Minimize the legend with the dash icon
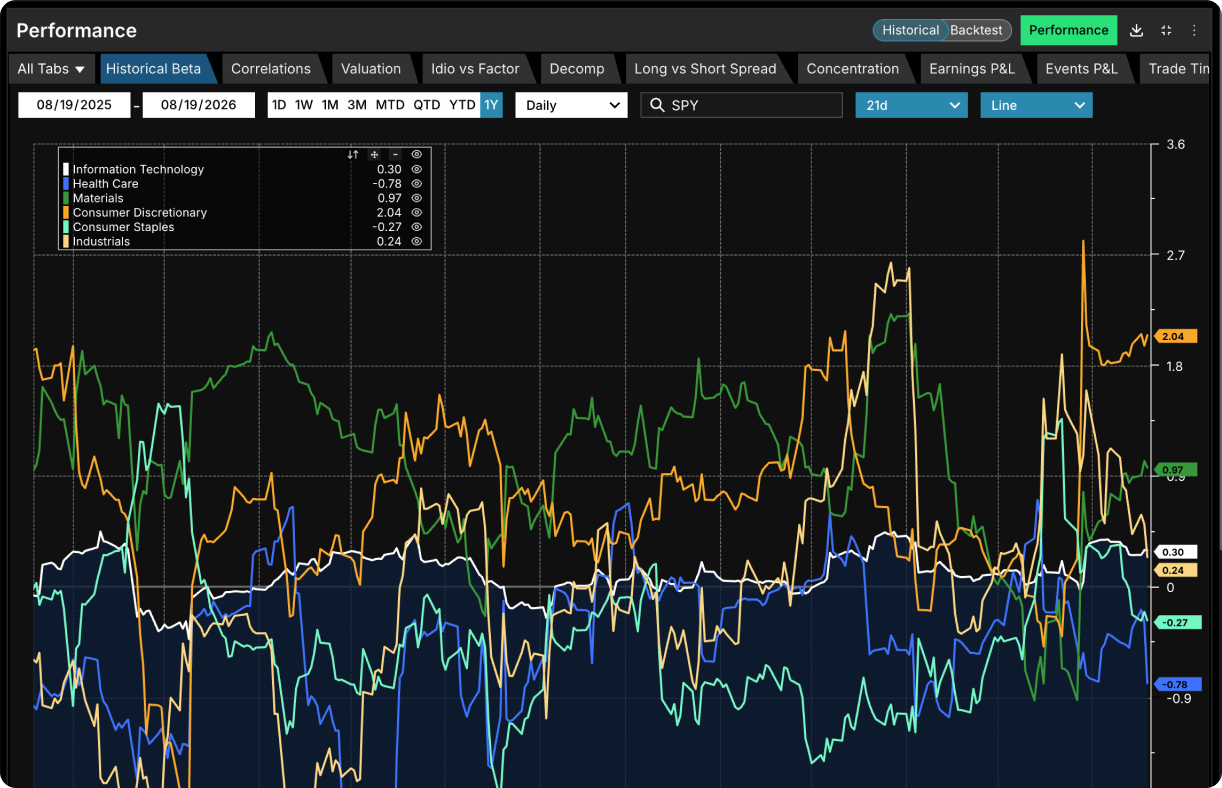 395,155
